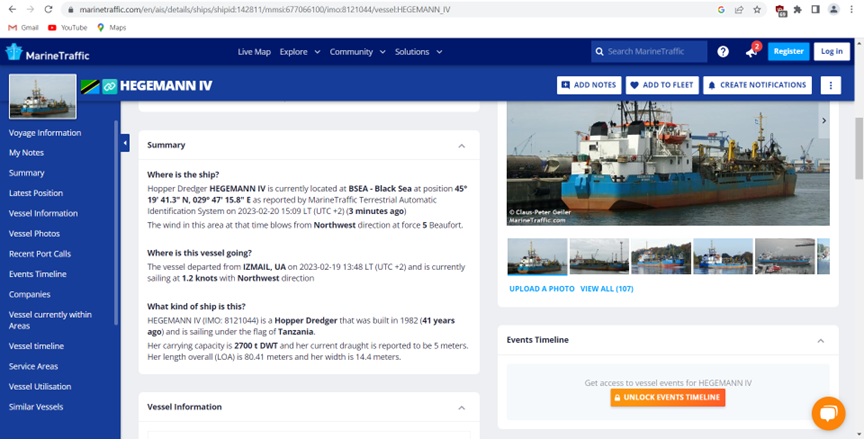864x439 pixels.
Task: Go to Companies section
Action: pyautogui.click(x=29, y=294)
